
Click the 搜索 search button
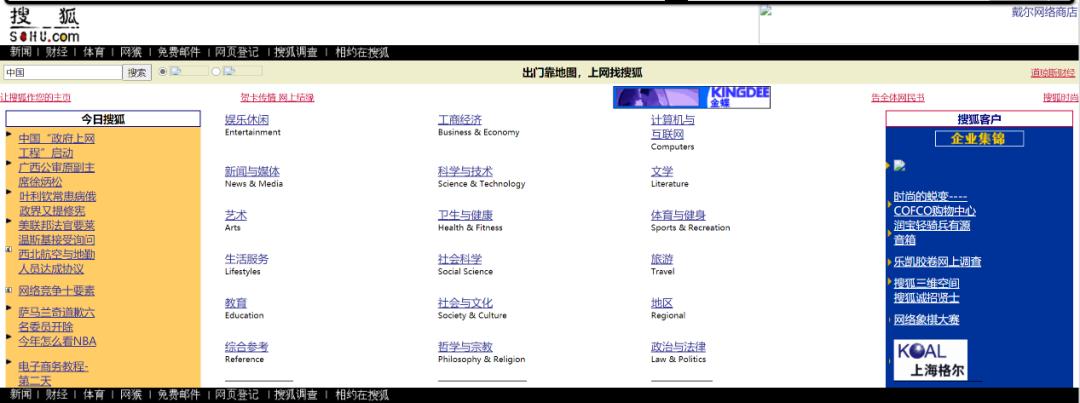(137, 72)
